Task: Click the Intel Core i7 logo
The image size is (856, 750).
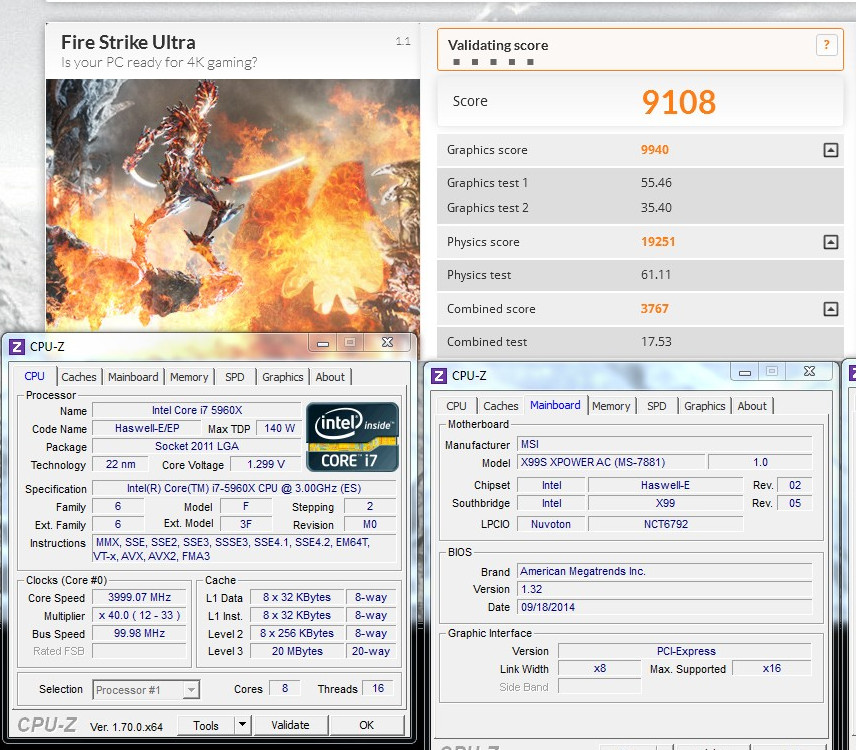Action: tap(352, 436)
